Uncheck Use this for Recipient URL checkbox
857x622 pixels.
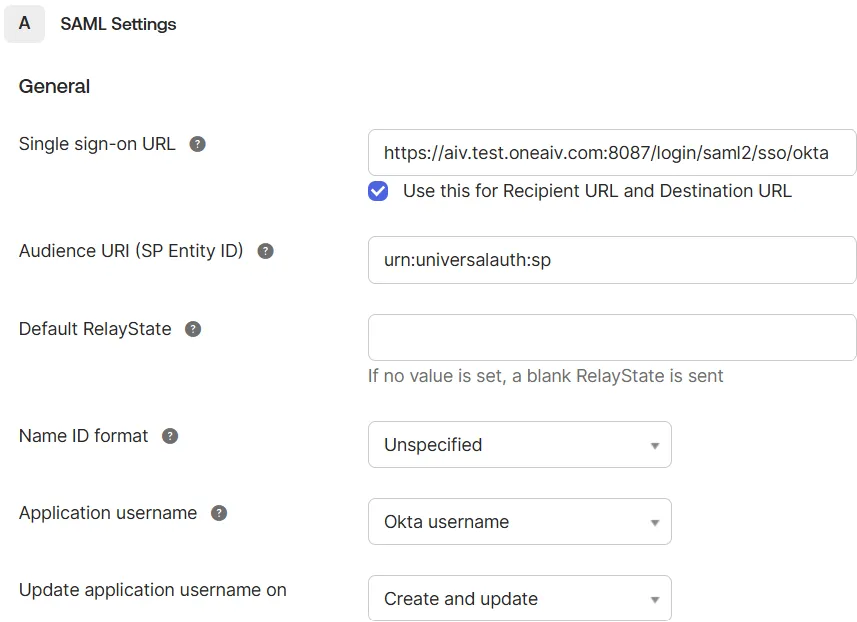click(378, 191)
